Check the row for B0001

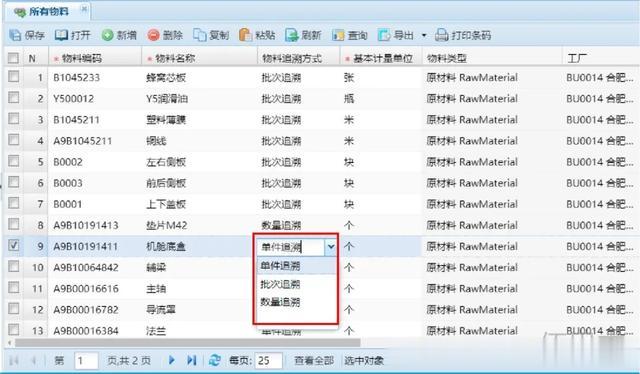tap(13, 203)
